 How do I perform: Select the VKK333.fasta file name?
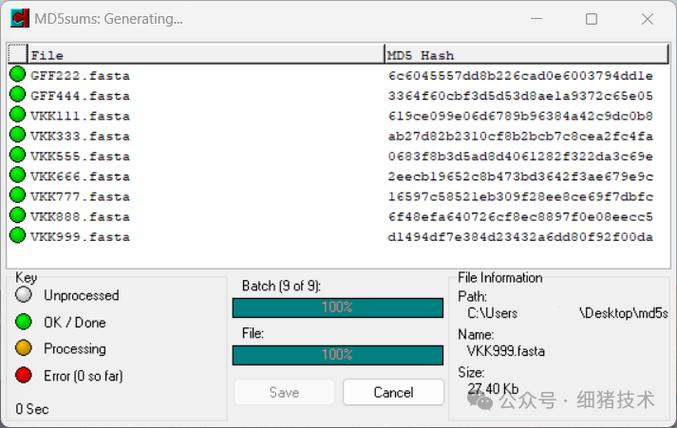pyautogui.click(x=80, y=136)
